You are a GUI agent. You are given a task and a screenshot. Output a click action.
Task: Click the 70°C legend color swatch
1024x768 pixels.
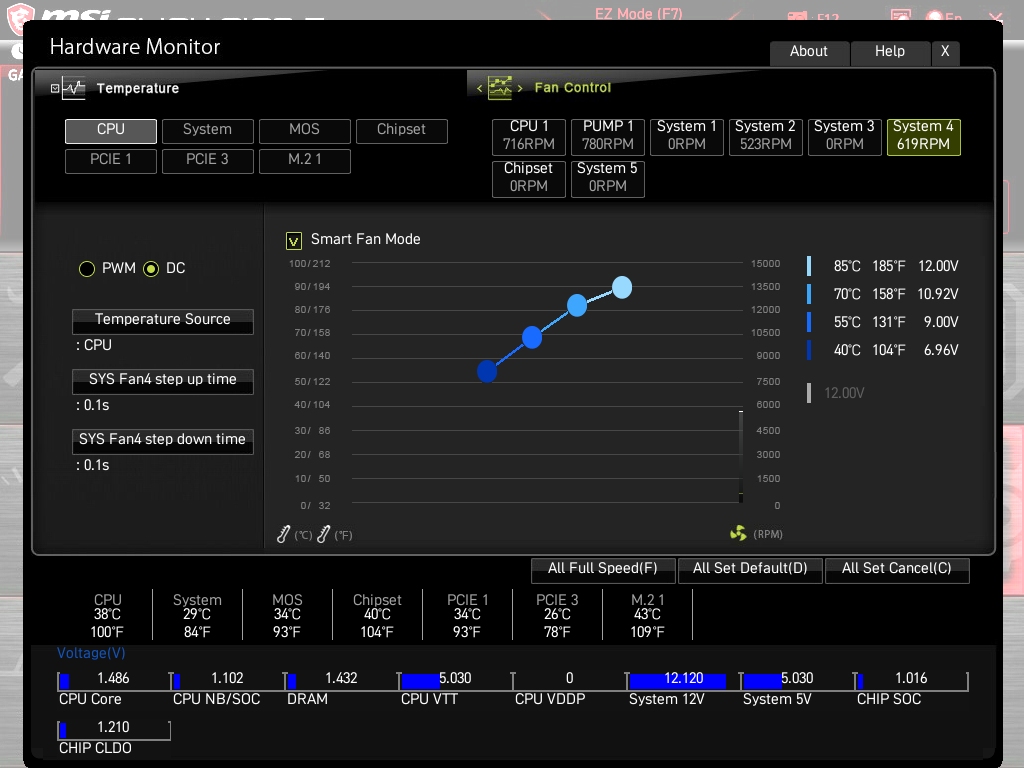pos(809,294)
